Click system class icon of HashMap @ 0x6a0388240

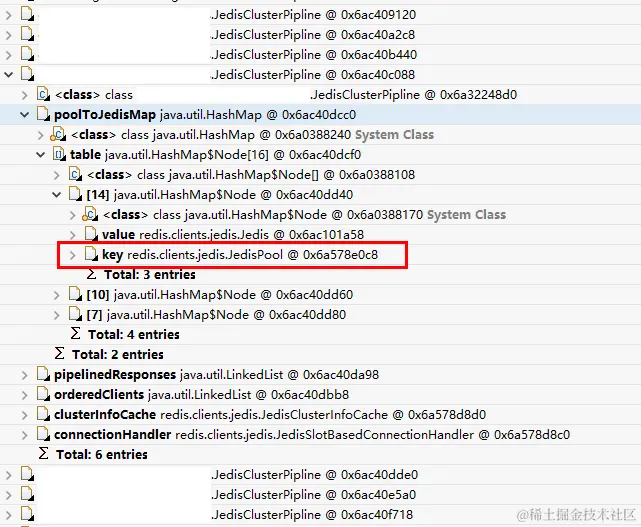pyautogui.click(x=58, y=134)
